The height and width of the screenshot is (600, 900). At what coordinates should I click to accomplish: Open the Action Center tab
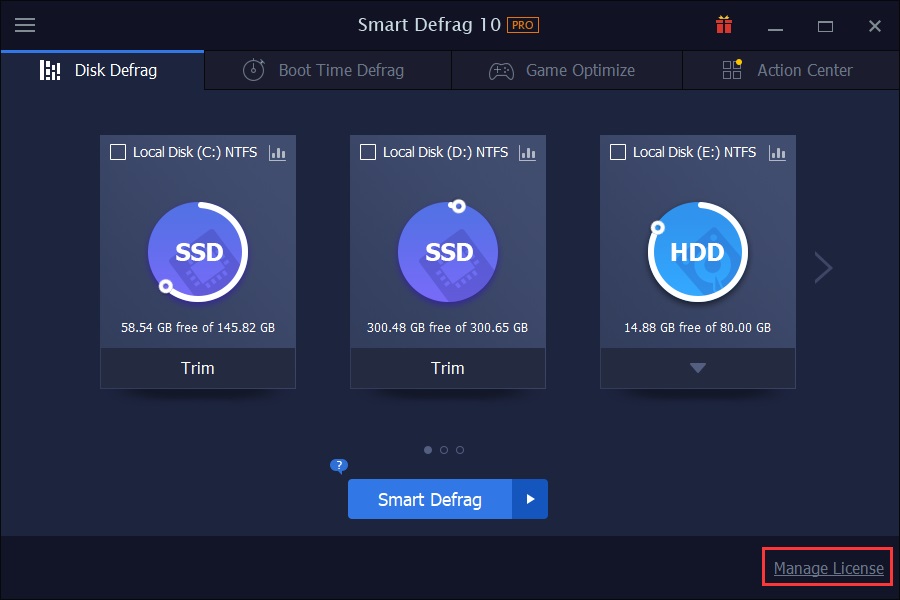pyautogui.click(x=791, y=70)
